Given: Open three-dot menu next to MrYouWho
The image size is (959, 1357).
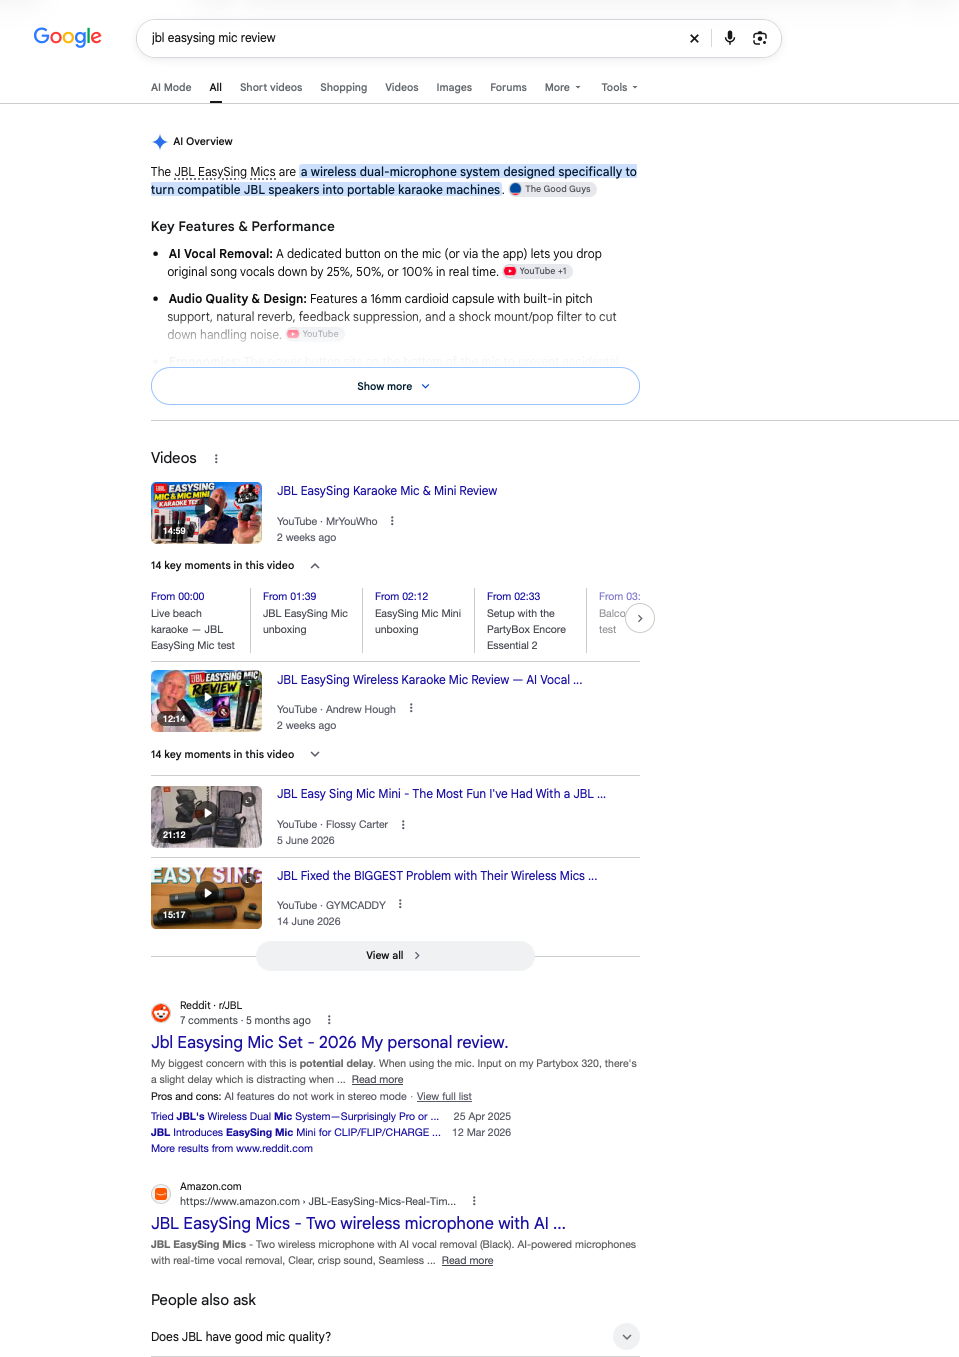Looking at the screenshot, I should [392, 521].
